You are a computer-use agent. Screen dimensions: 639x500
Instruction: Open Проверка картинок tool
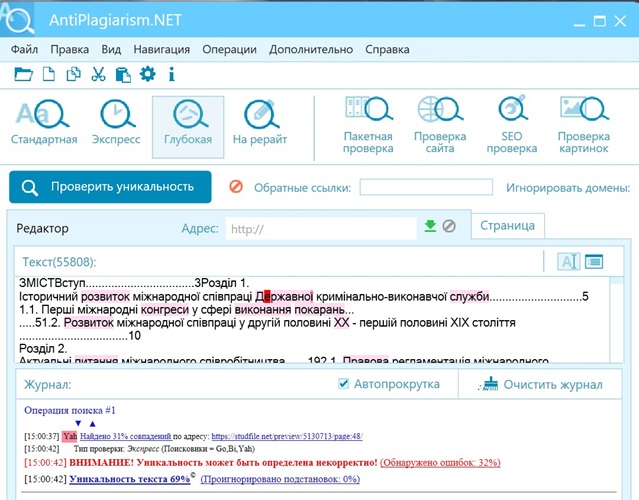click(x=584, y=125)
